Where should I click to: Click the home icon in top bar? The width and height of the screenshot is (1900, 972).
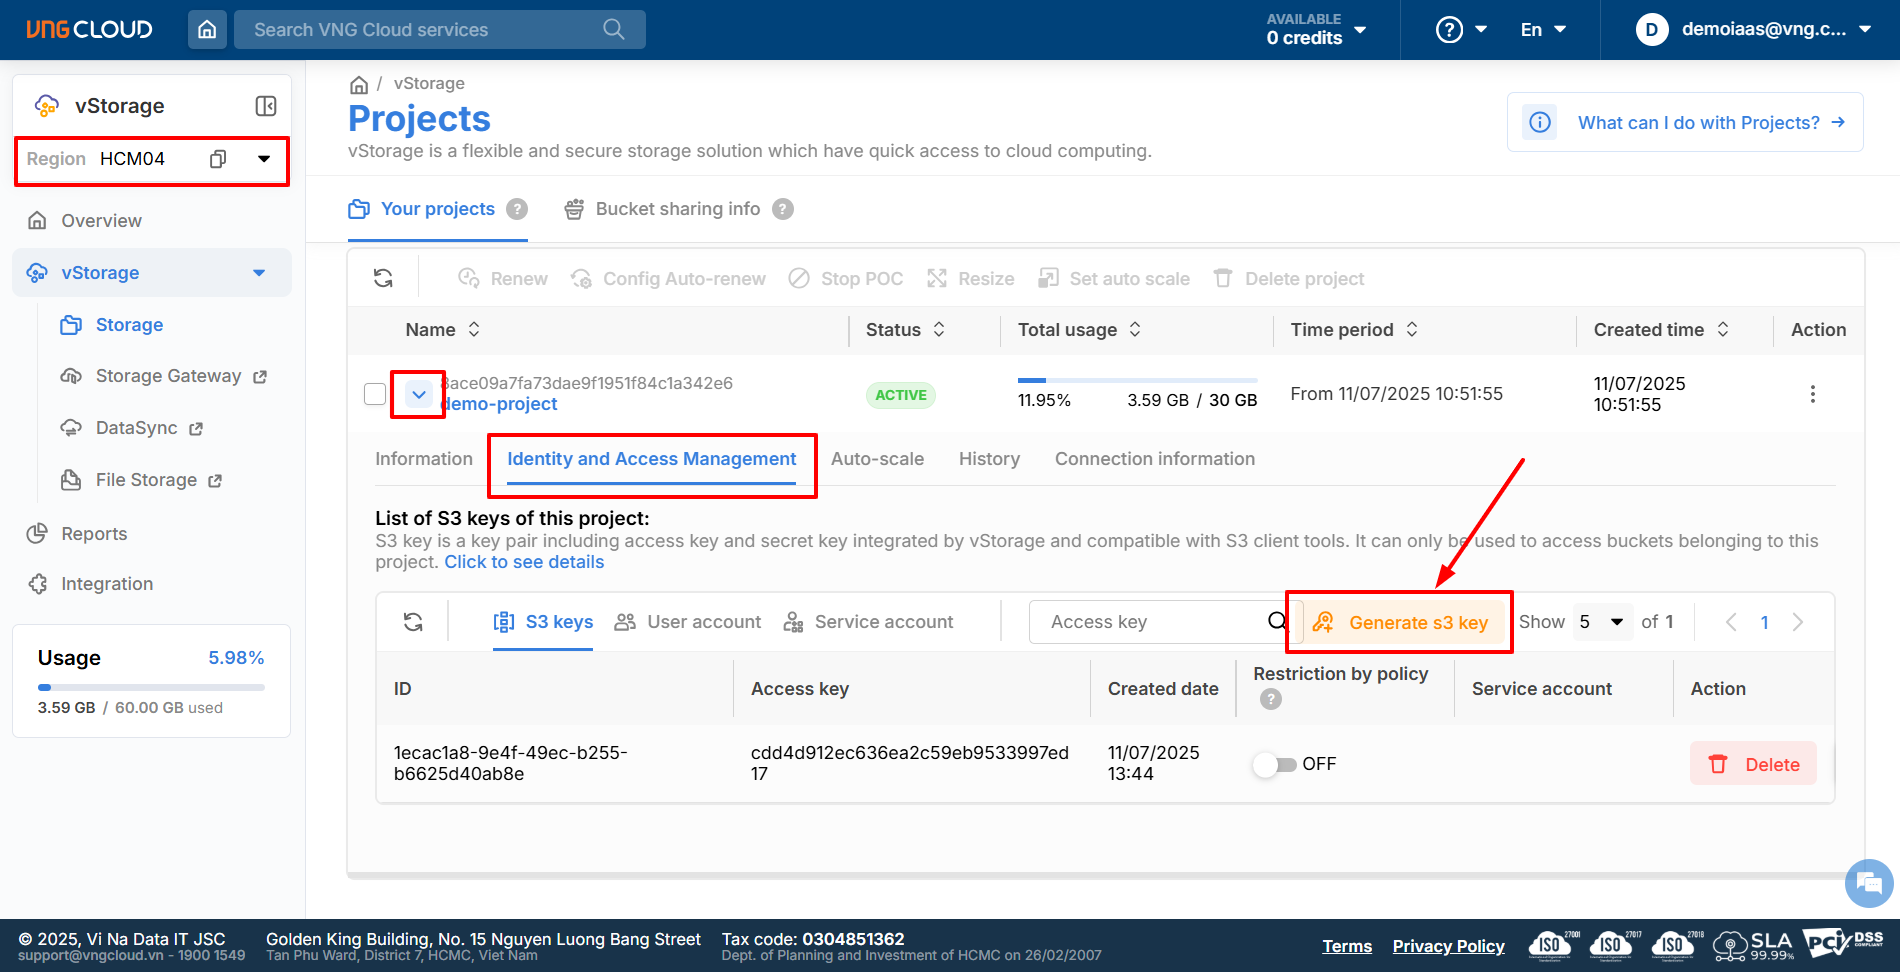point(207,30)
